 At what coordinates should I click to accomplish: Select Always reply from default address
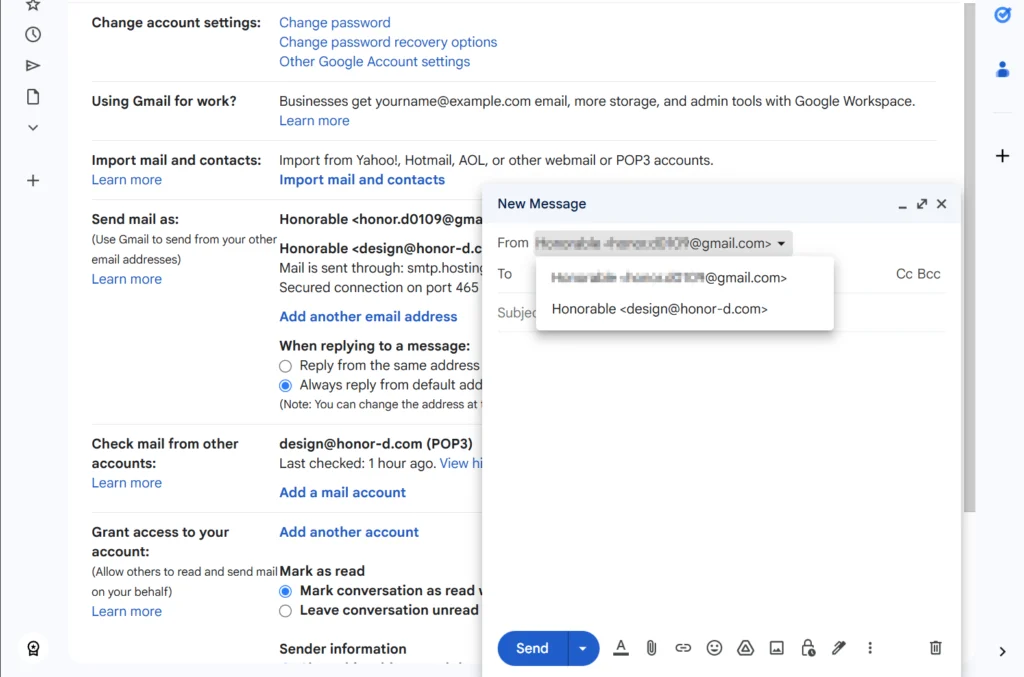285,385
